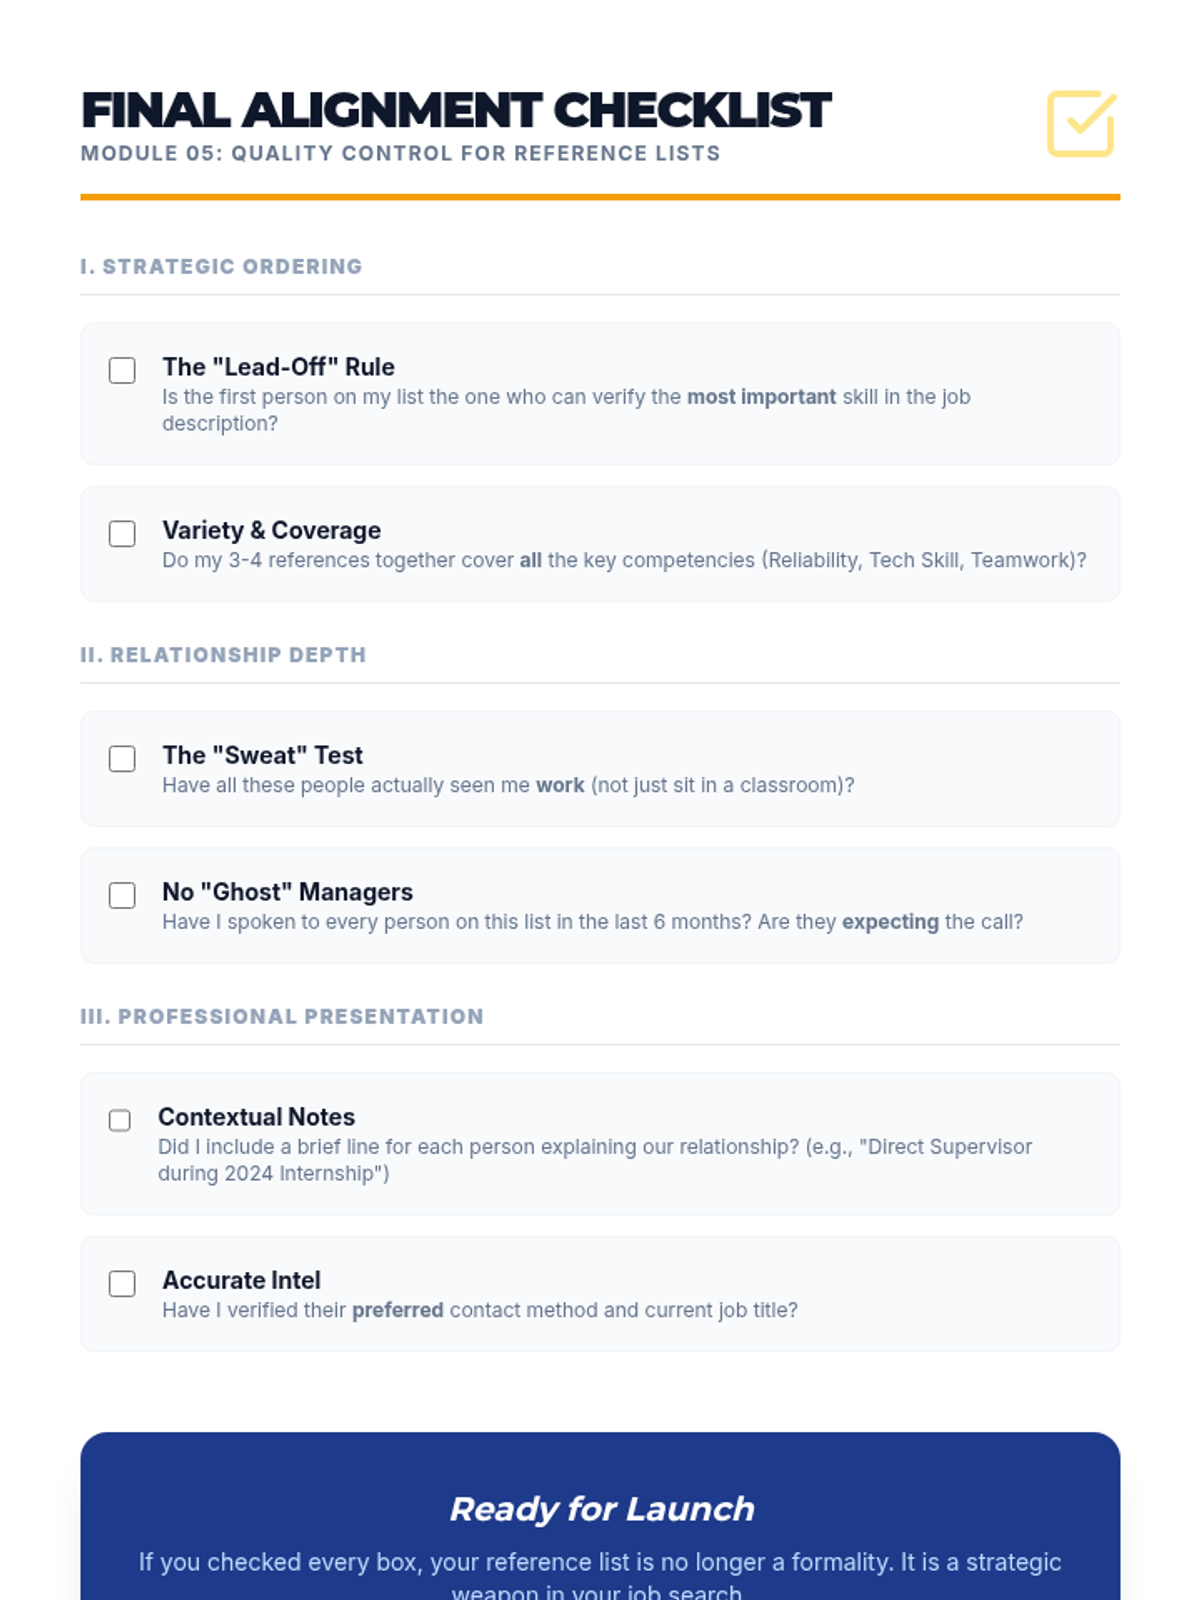The width and height of the screenshot is (1200, 1600).
Task: Click the Accurate Intel item title
Action: point(241,1280)
